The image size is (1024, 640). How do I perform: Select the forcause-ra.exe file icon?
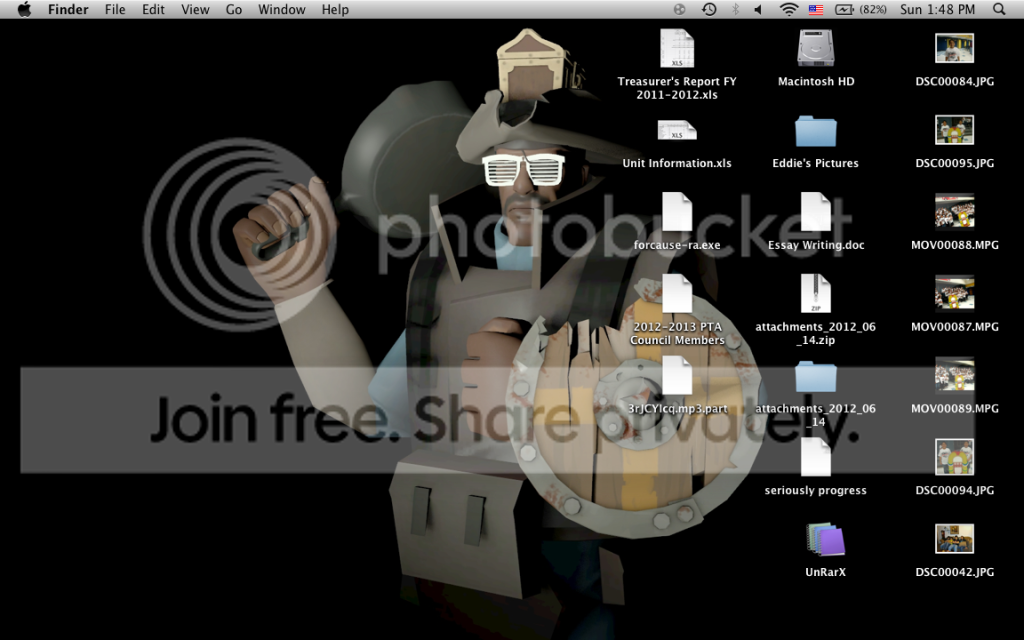pos(677,212)
